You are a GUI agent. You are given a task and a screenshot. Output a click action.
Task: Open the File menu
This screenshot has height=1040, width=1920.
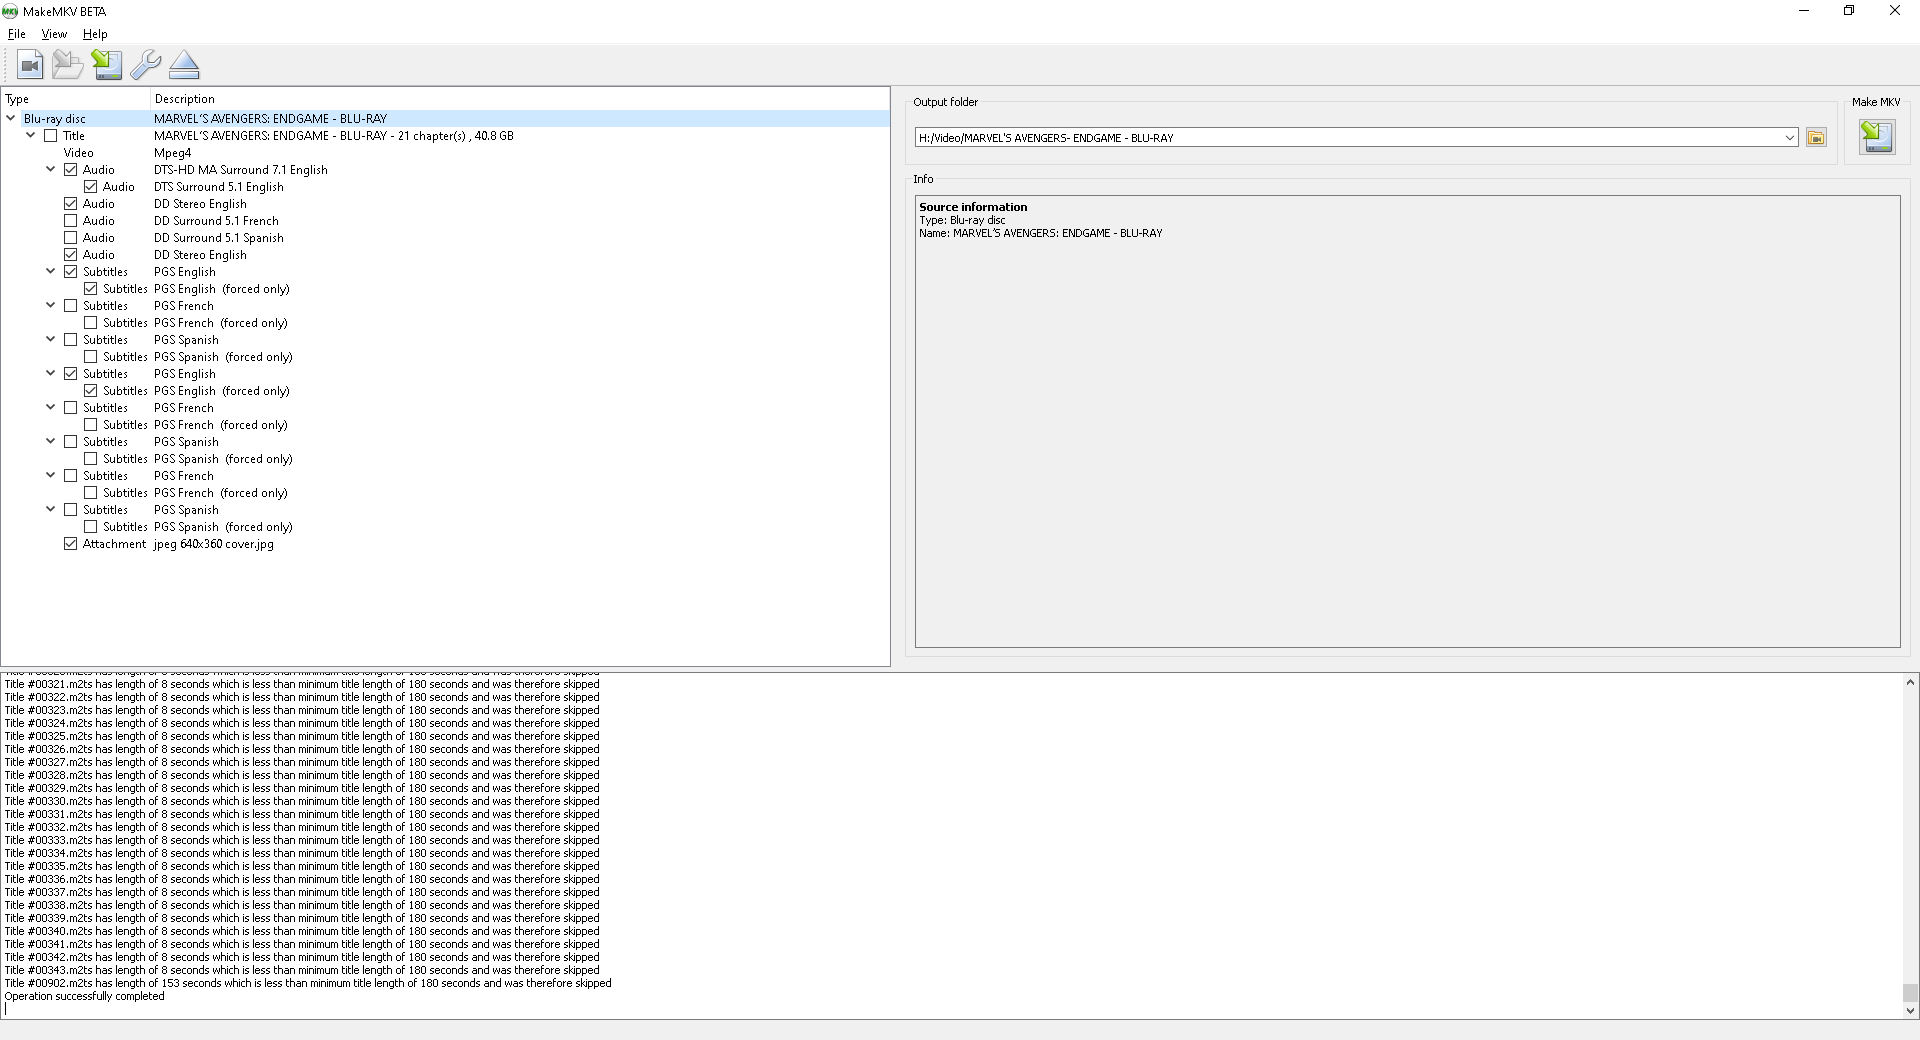pos(17,34)
